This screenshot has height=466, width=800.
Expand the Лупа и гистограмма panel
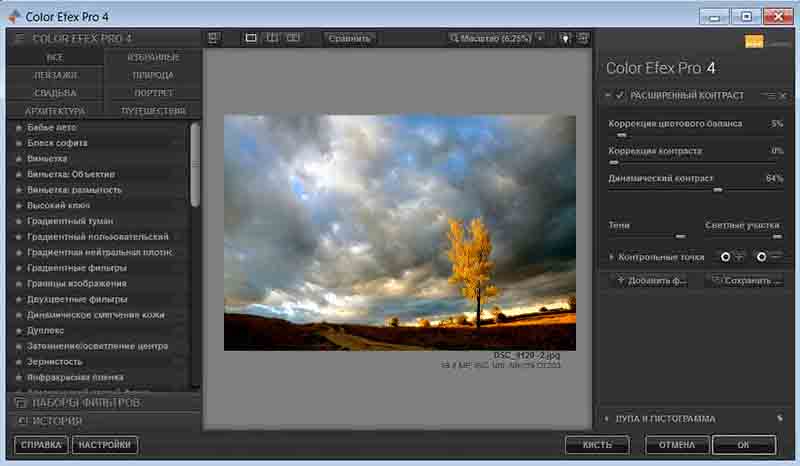[x=606, y=419]
